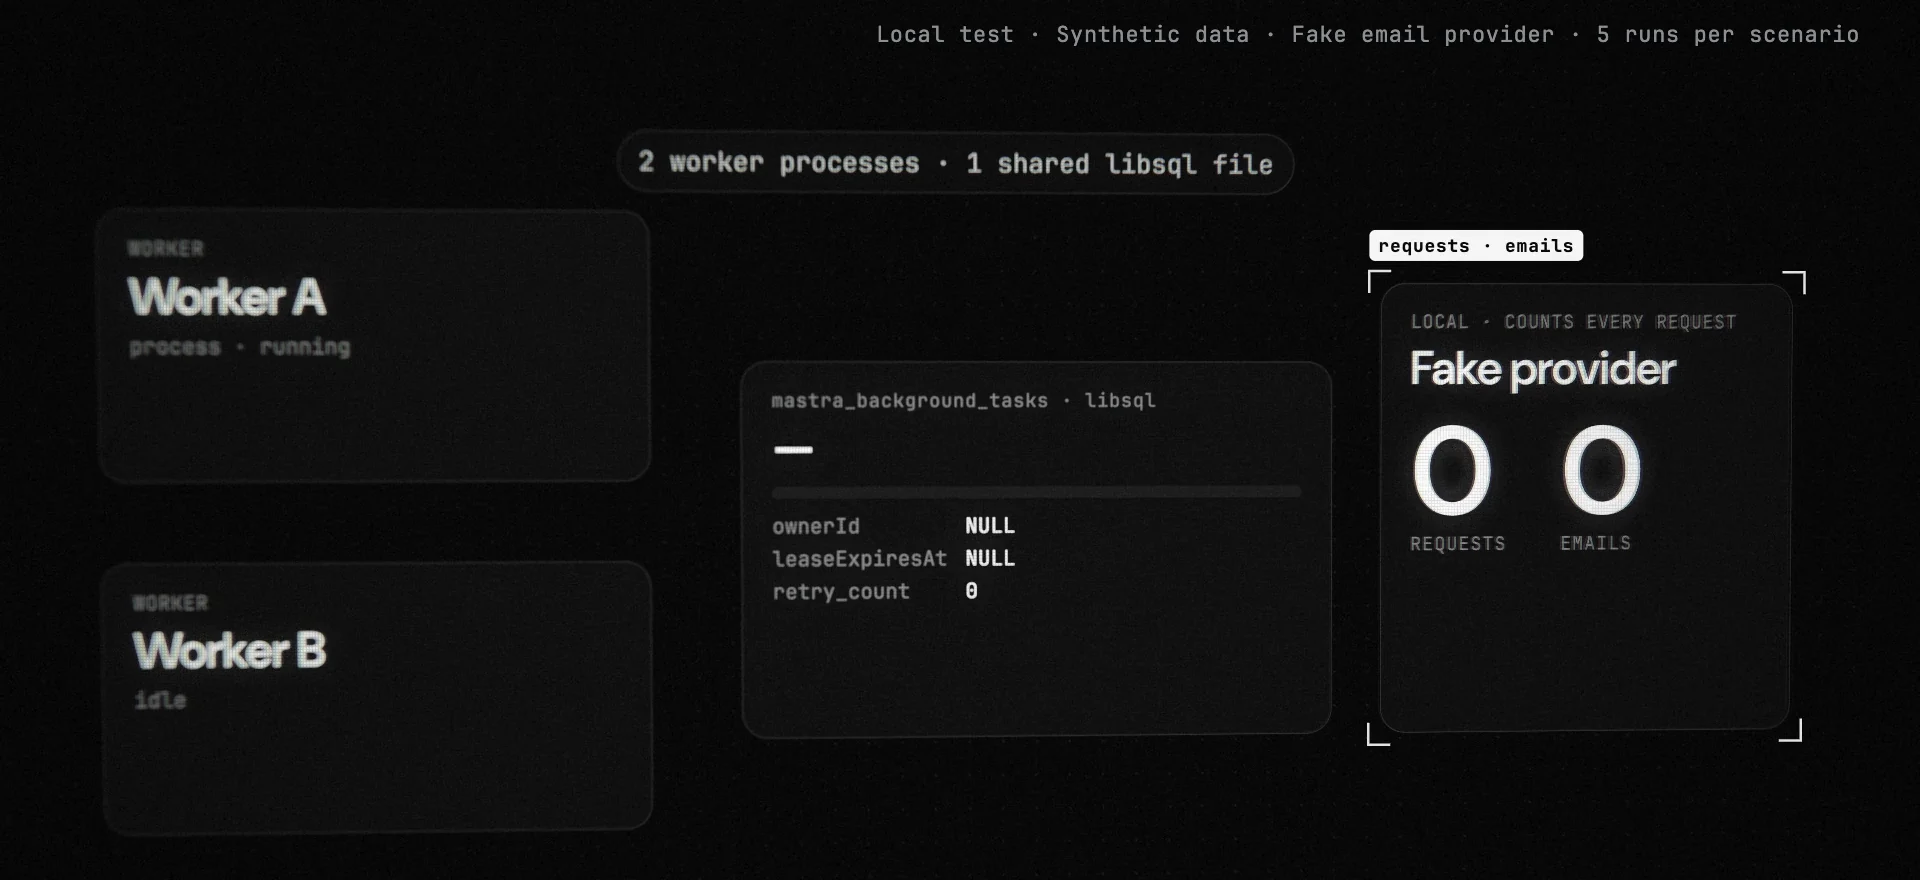Select the "EMAILS" counter label
1920x880 pixels.
click(x=1596, y=543)
